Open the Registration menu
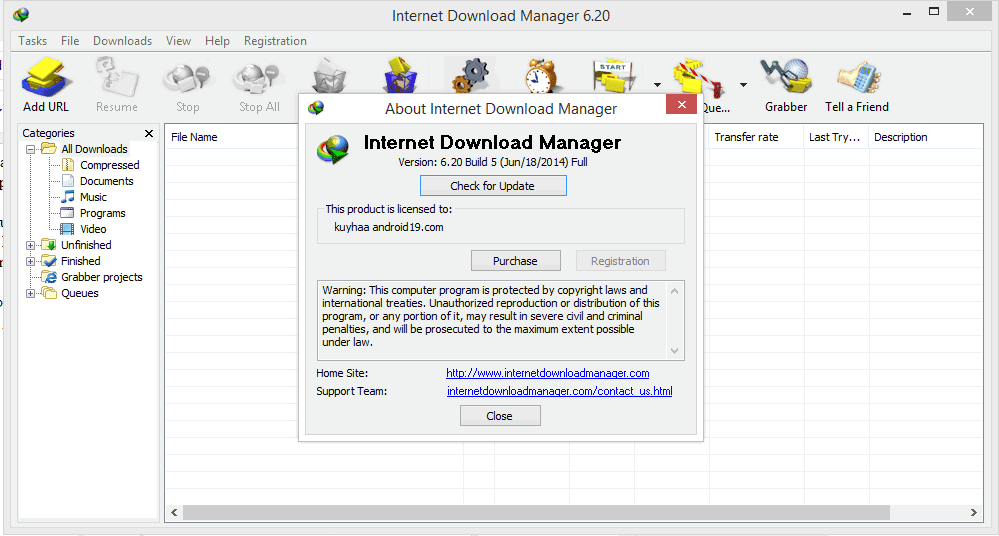Viewport: 999px width, 536px height. pyautogui.click(x=275, y=41)
